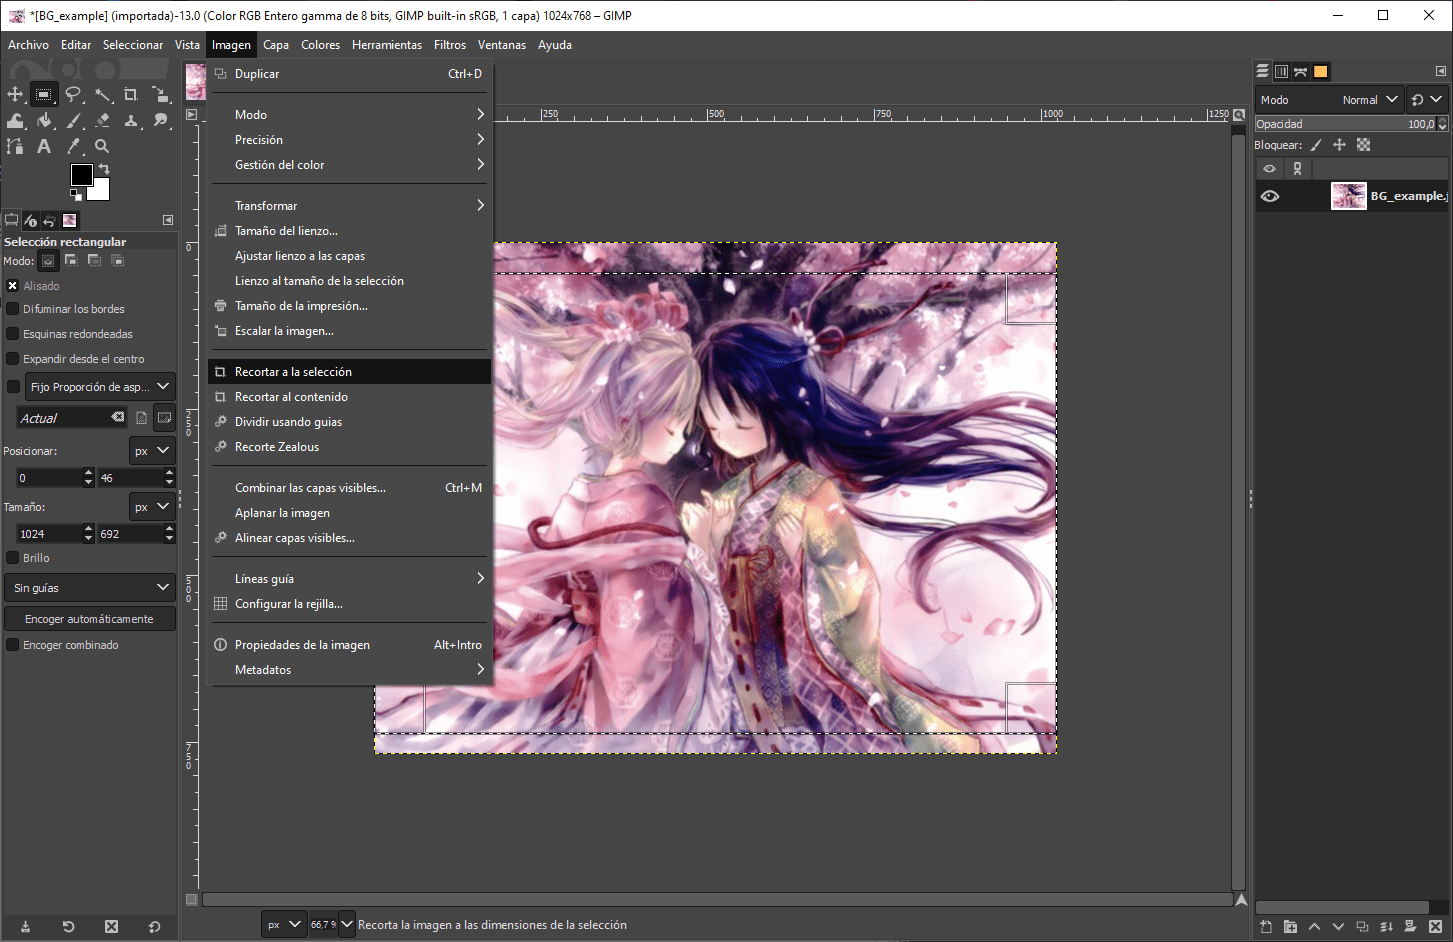
Task: Open the blend mode group switch dropdown
Action: [1426, 100]
